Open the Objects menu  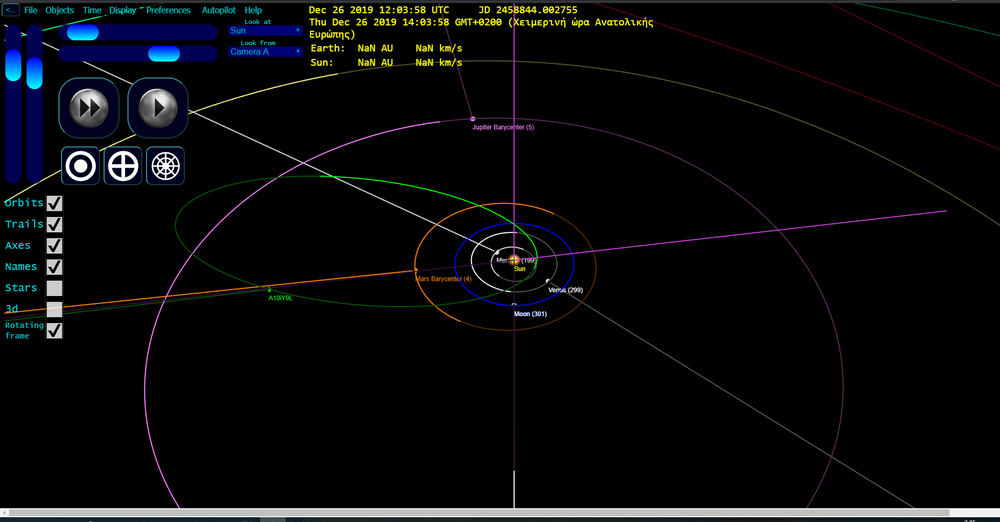tap(60, 10)
